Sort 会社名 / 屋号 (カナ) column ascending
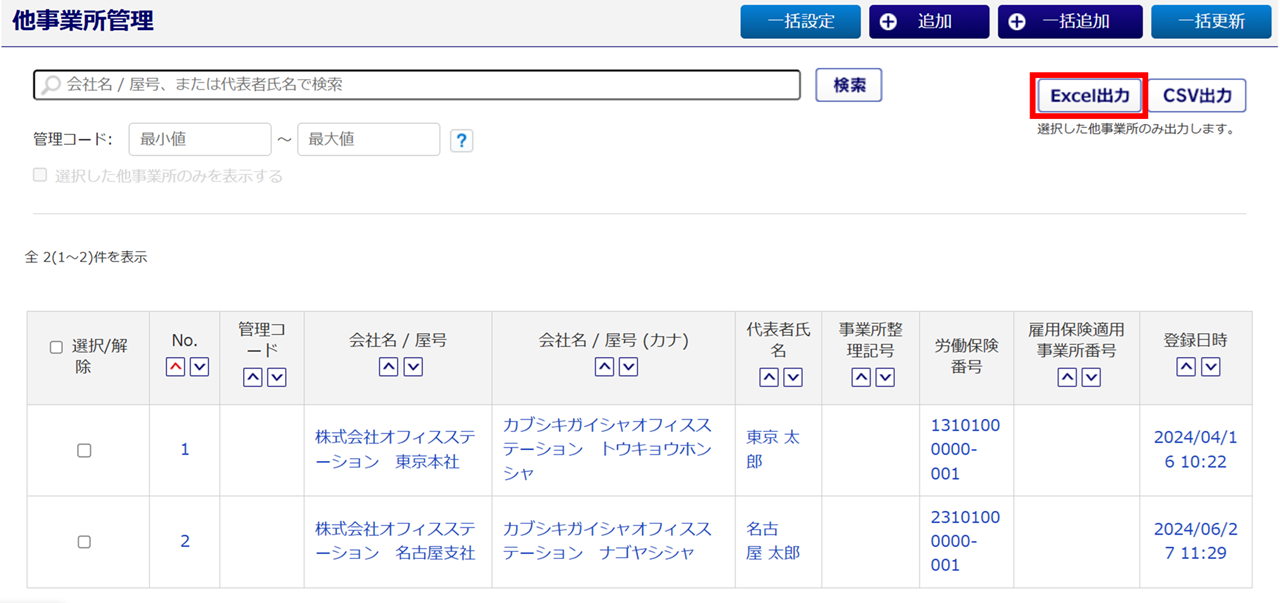The image size is (1280, 603). (604, 367)
